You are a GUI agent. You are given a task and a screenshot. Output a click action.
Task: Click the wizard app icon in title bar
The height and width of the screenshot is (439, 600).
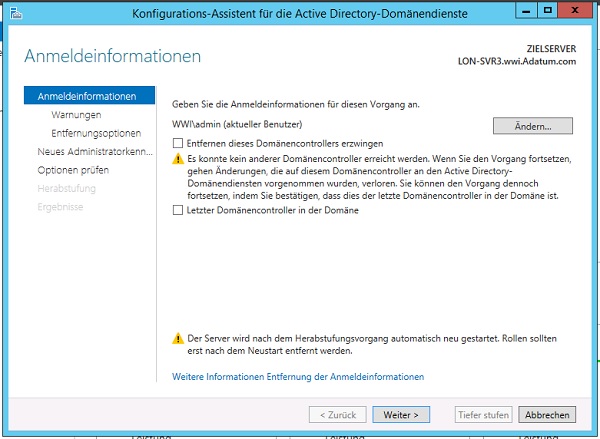[x=16, y=13]
